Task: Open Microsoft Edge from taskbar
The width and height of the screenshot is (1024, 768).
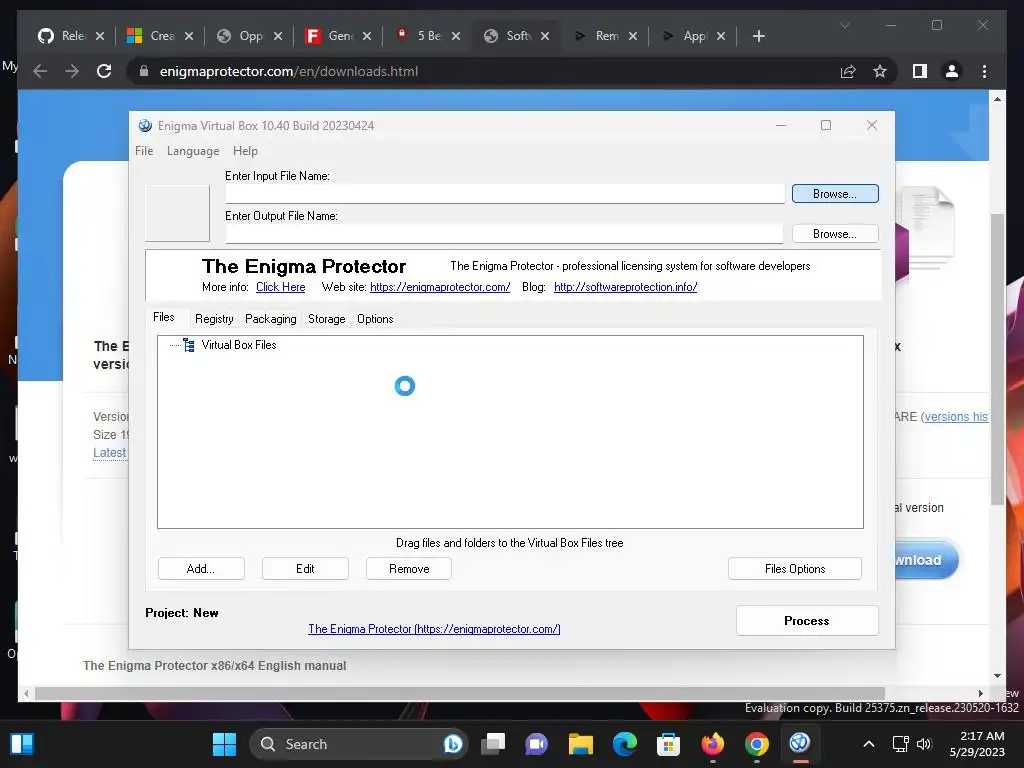Action: (624, 744)
